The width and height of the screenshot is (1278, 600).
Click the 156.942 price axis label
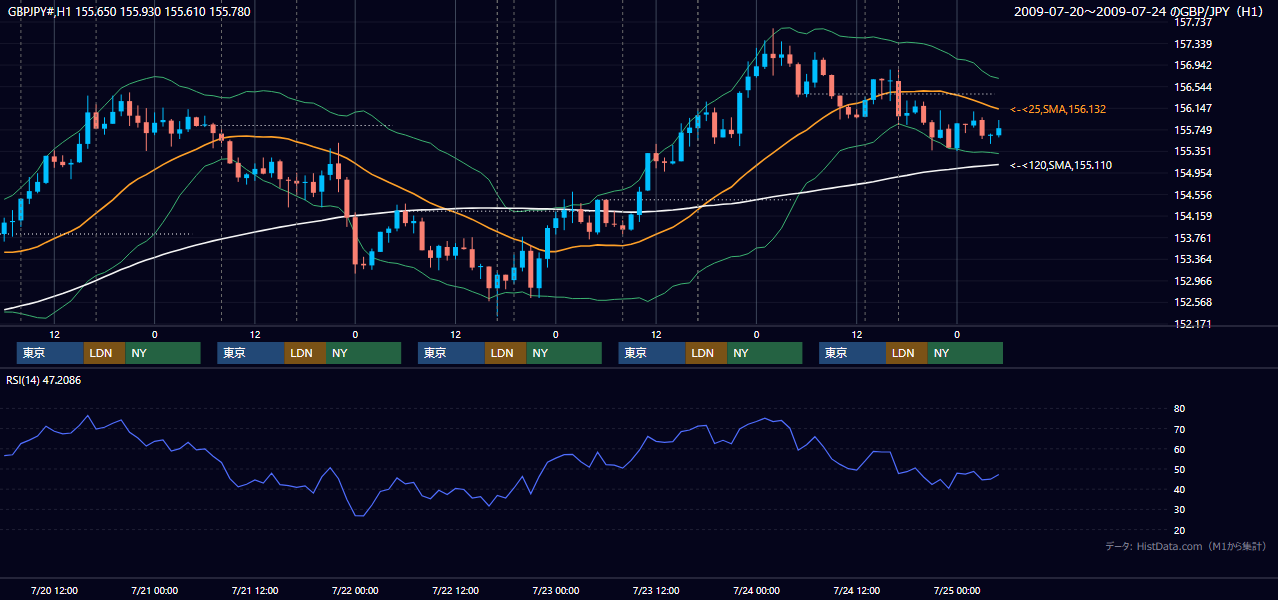click(x=1193, y=65)
